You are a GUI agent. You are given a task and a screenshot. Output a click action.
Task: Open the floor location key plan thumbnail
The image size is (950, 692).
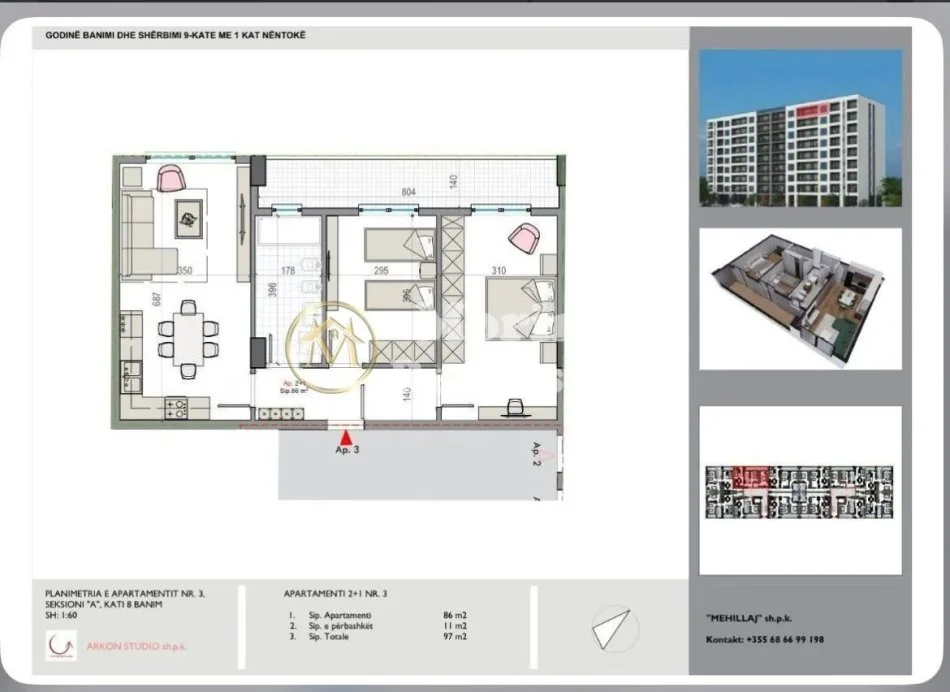[x=799, y=489]
